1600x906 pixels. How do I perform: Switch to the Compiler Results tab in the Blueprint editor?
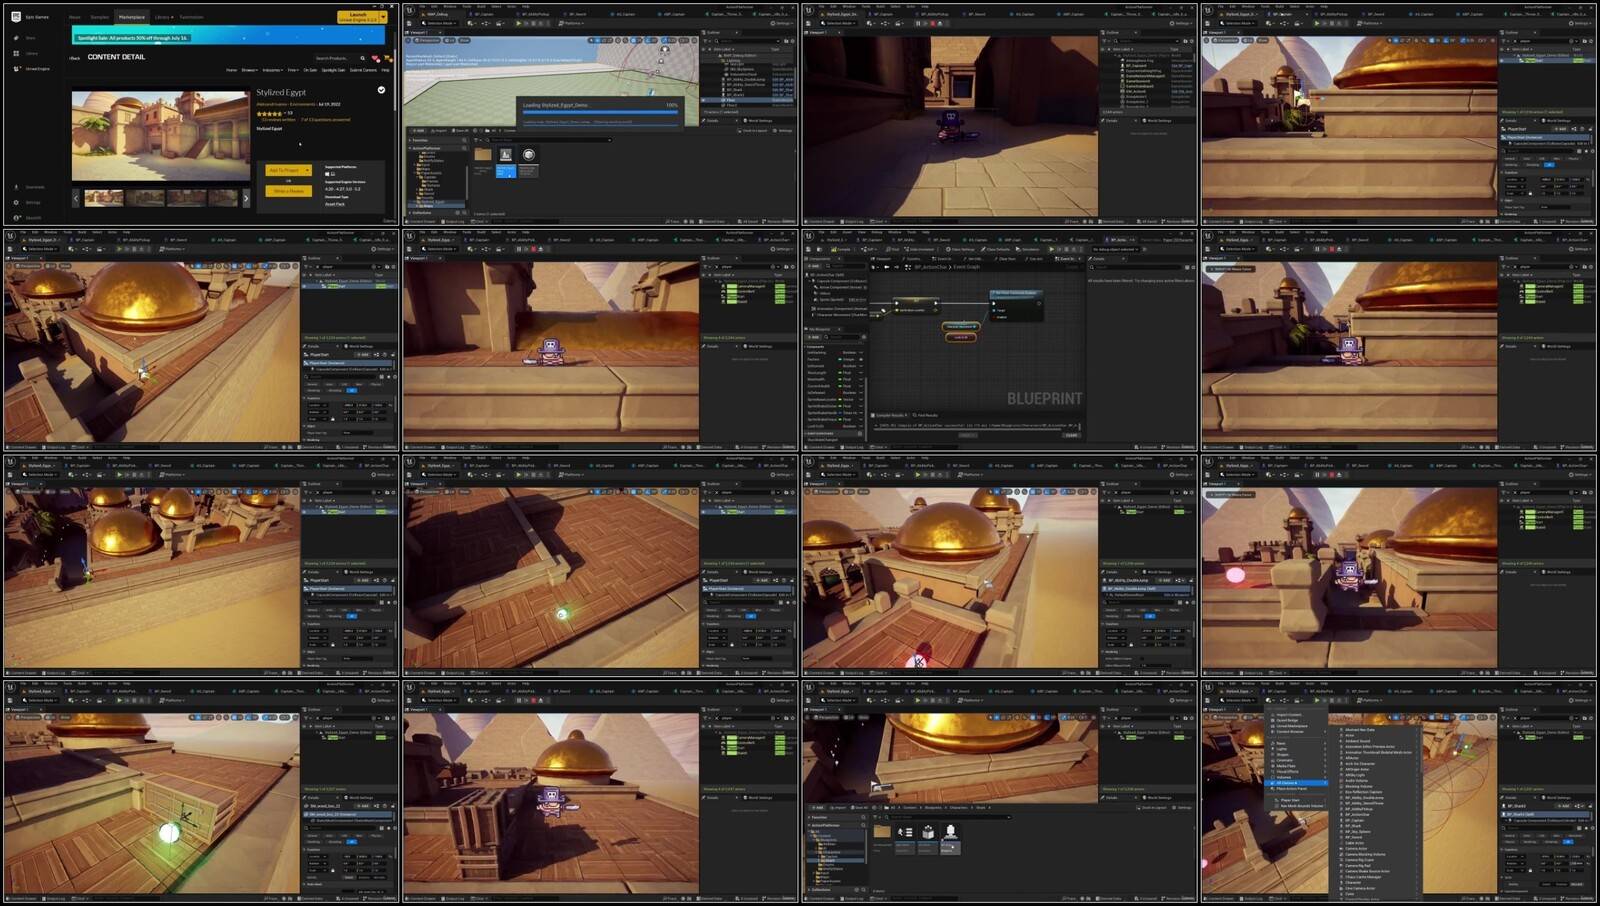click(889, 415)
